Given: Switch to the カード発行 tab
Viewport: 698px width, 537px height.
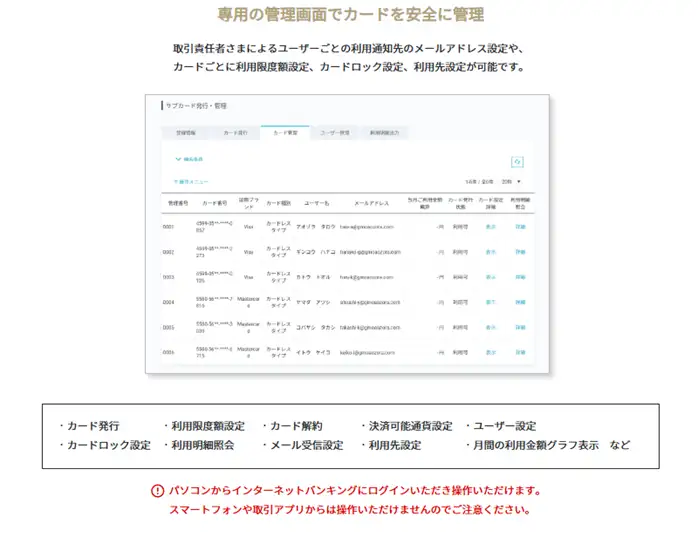Looking at the screenshot, I should pyautogui.click(x=235, y=132).
